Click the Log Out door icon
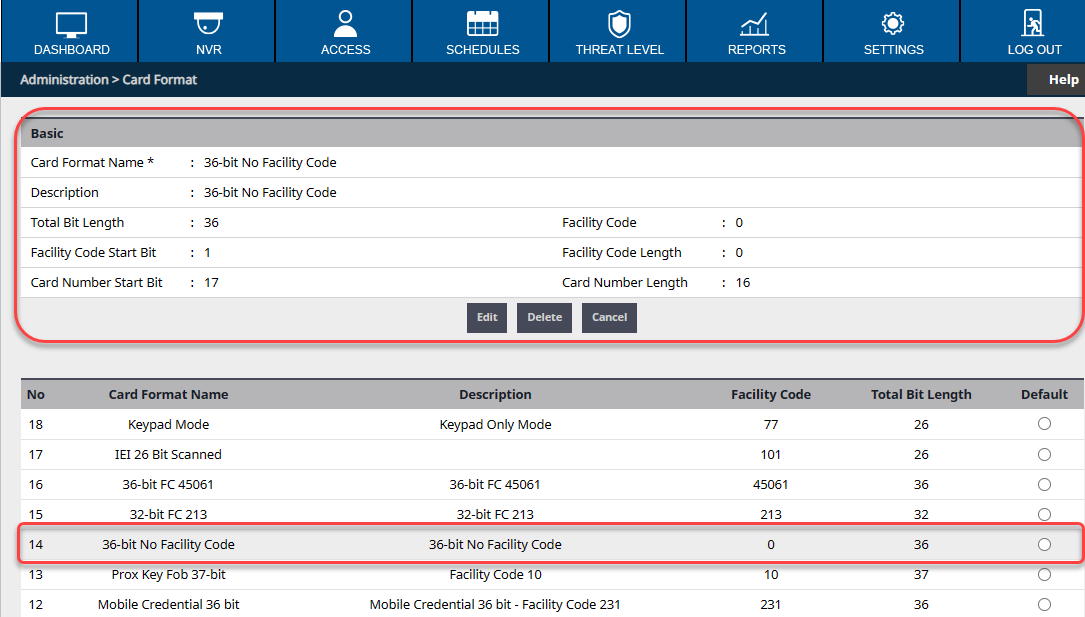1085x617 pixels. [x=1034, y=24]
